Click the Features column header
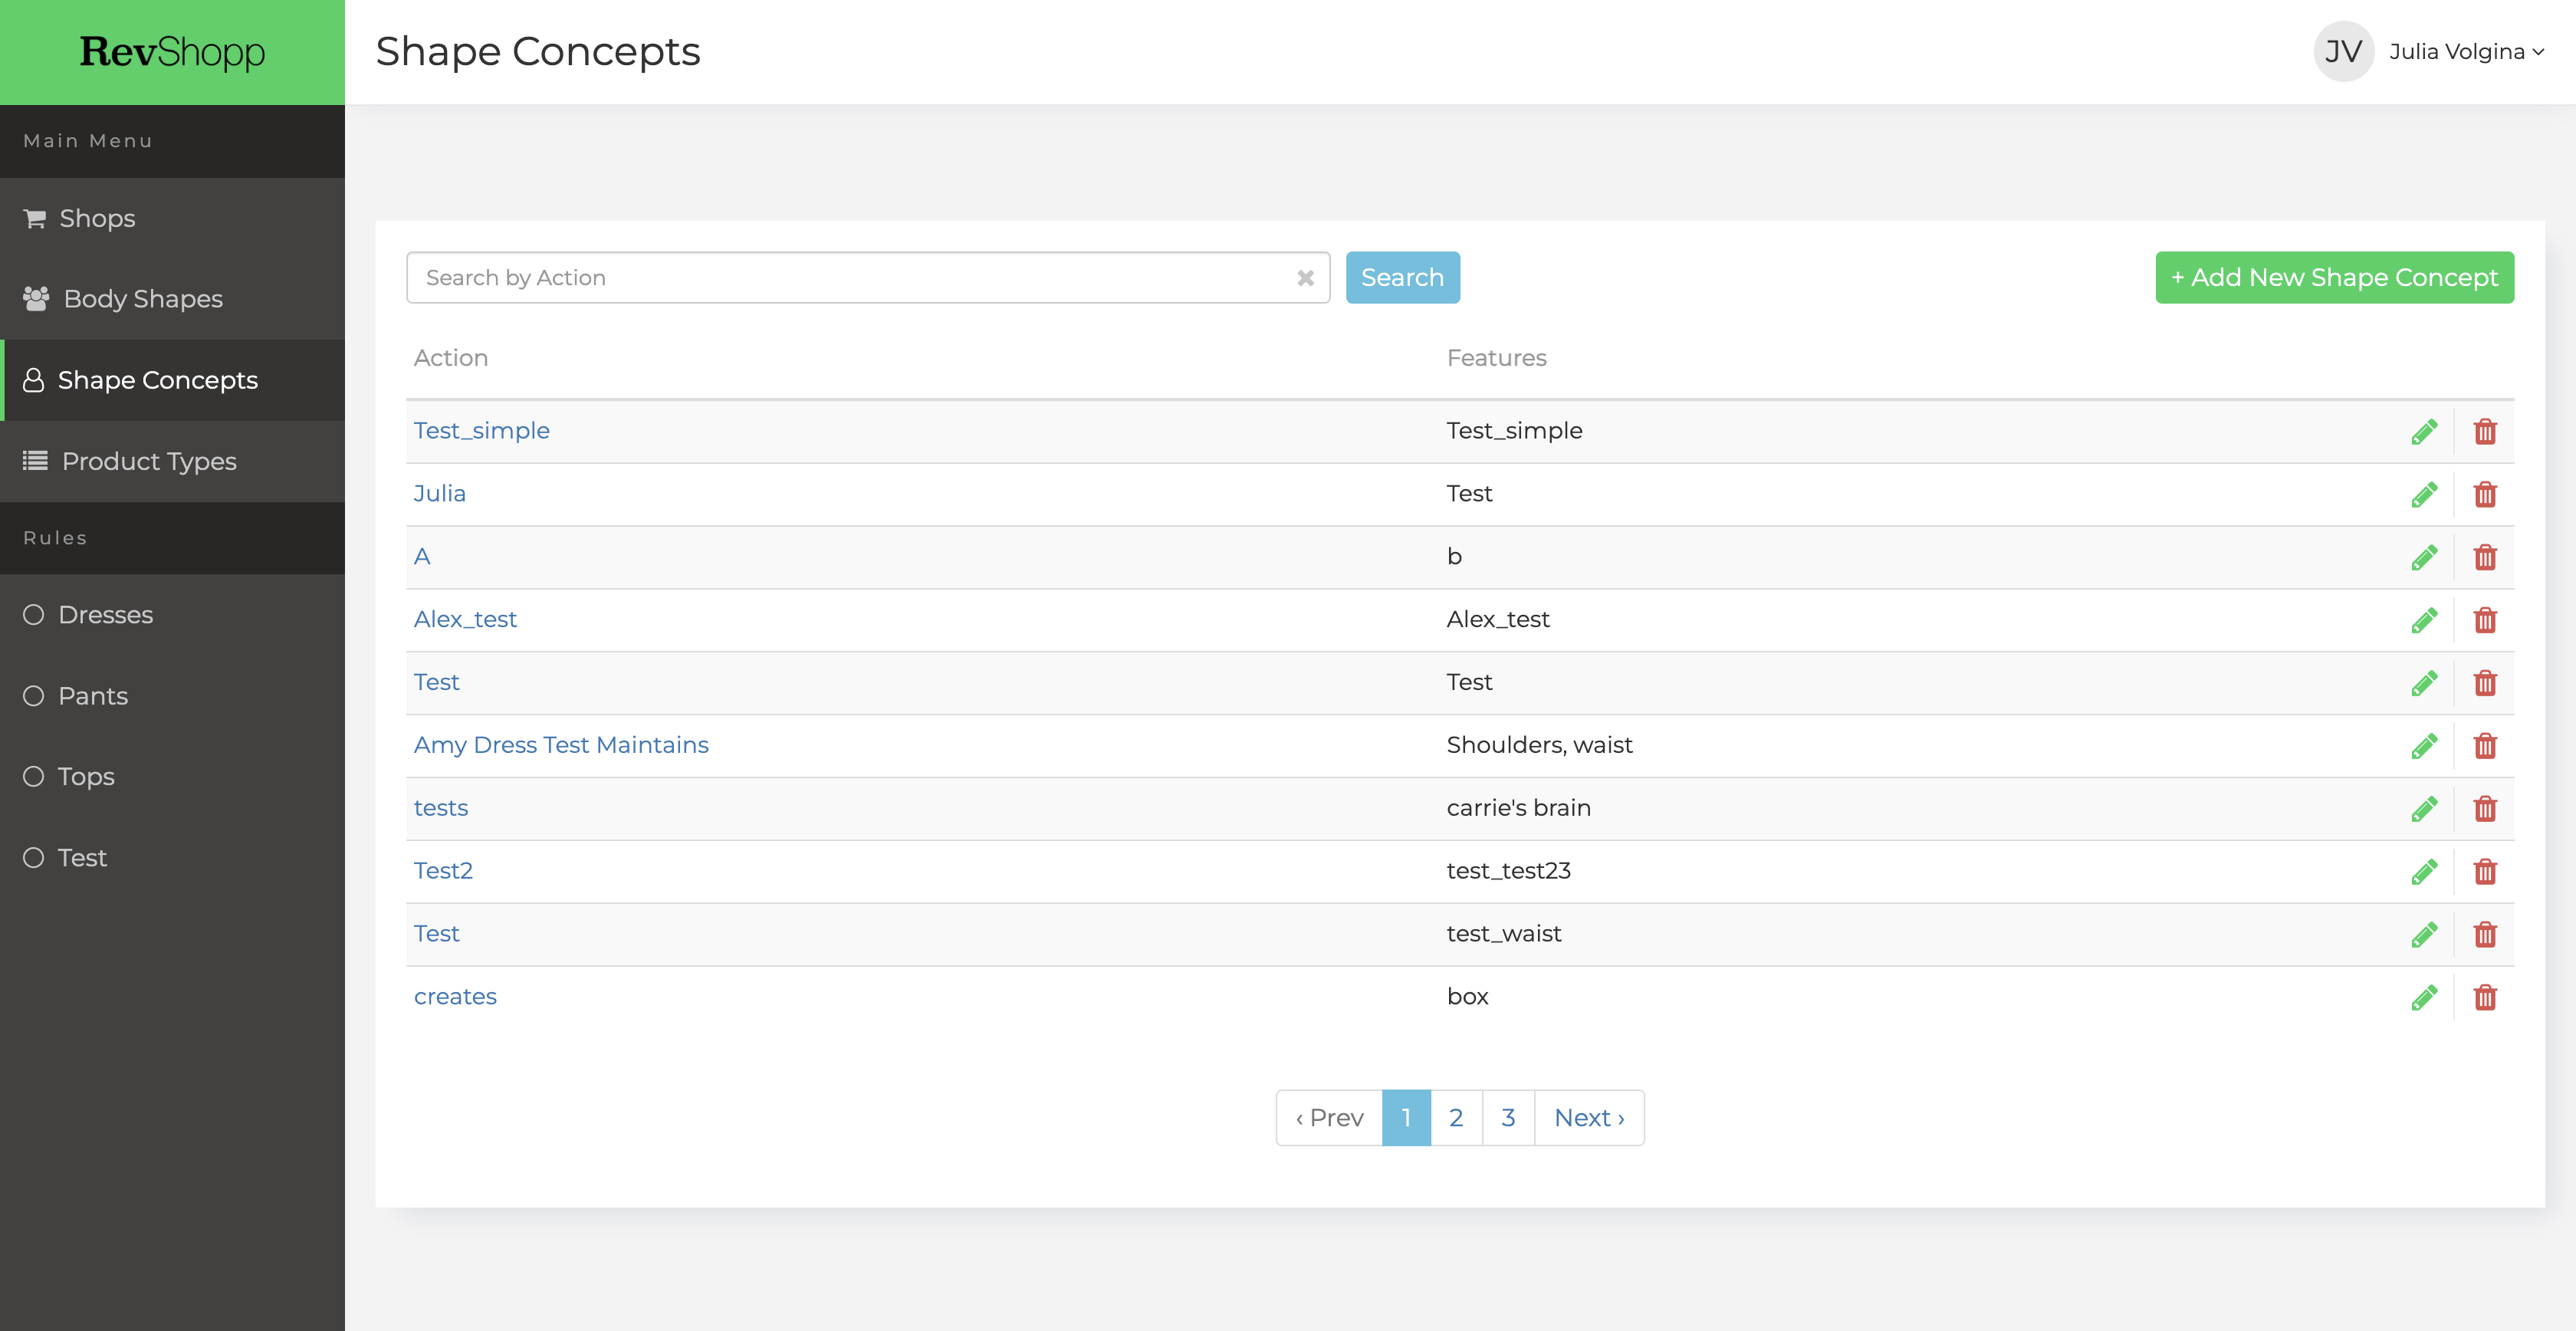Viewport: 2576px width, 1331px height. 1496,358
